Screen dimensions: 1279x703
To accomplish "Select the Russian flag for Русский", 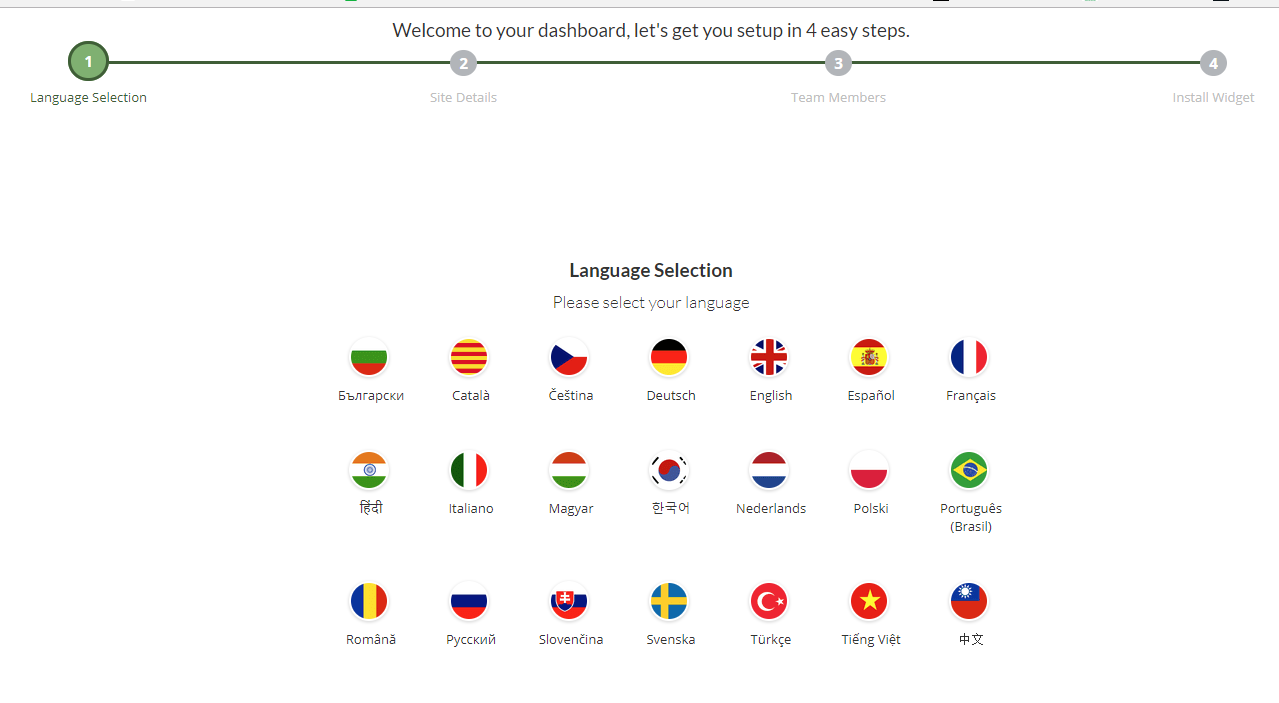I will [469, 601].
